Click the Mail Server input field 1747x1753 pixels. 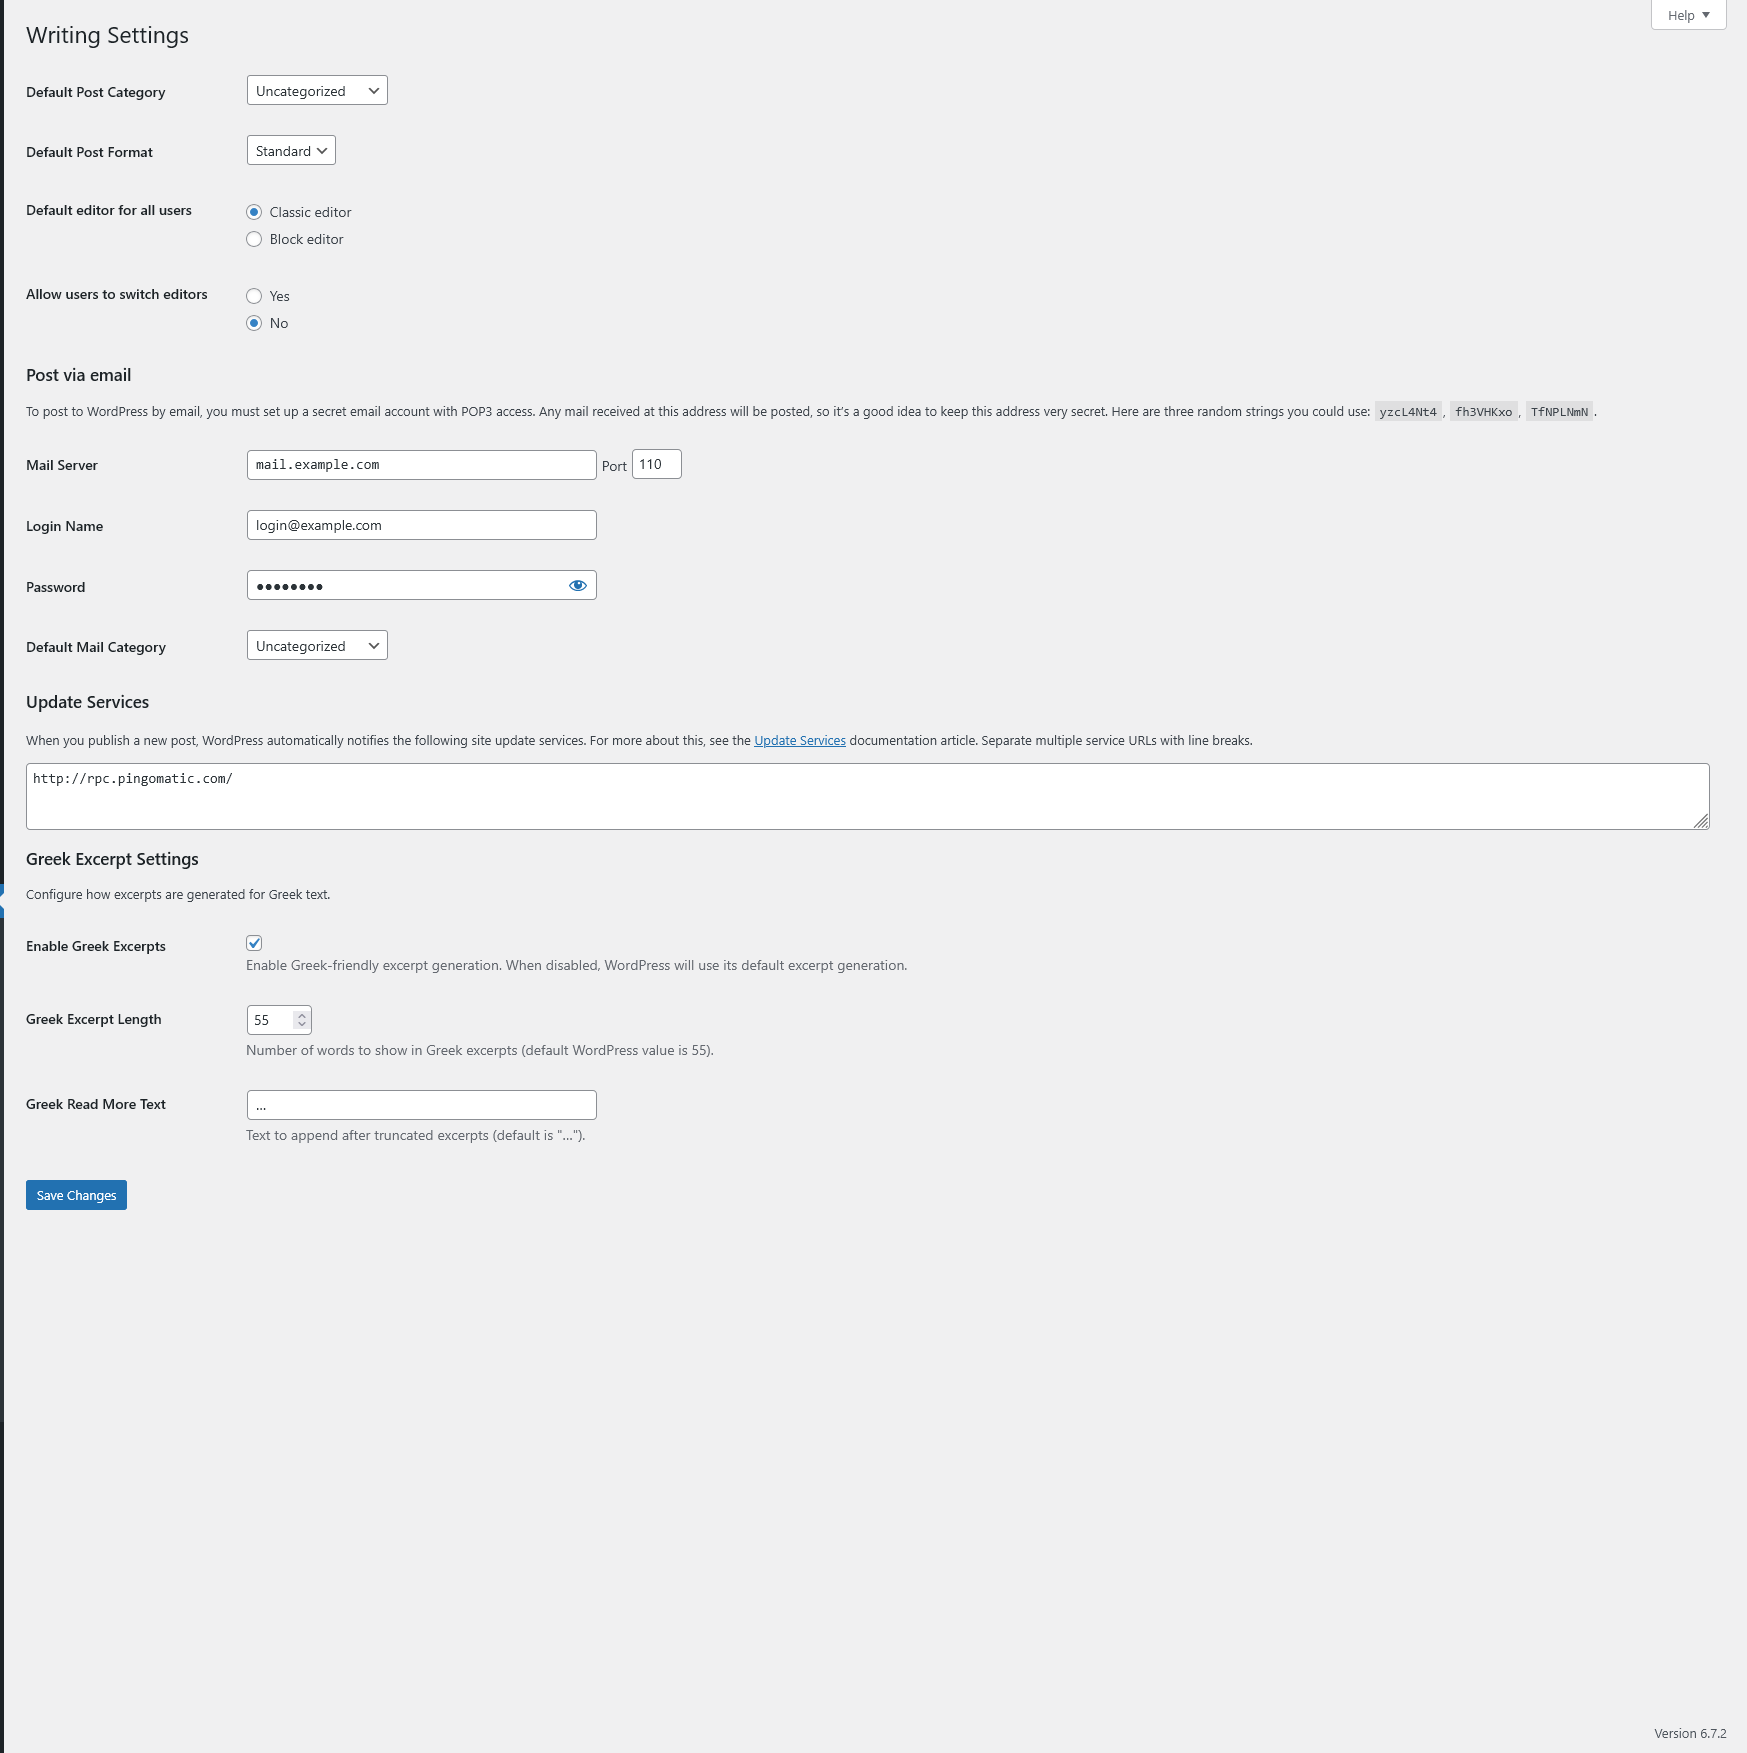(421, 464)
